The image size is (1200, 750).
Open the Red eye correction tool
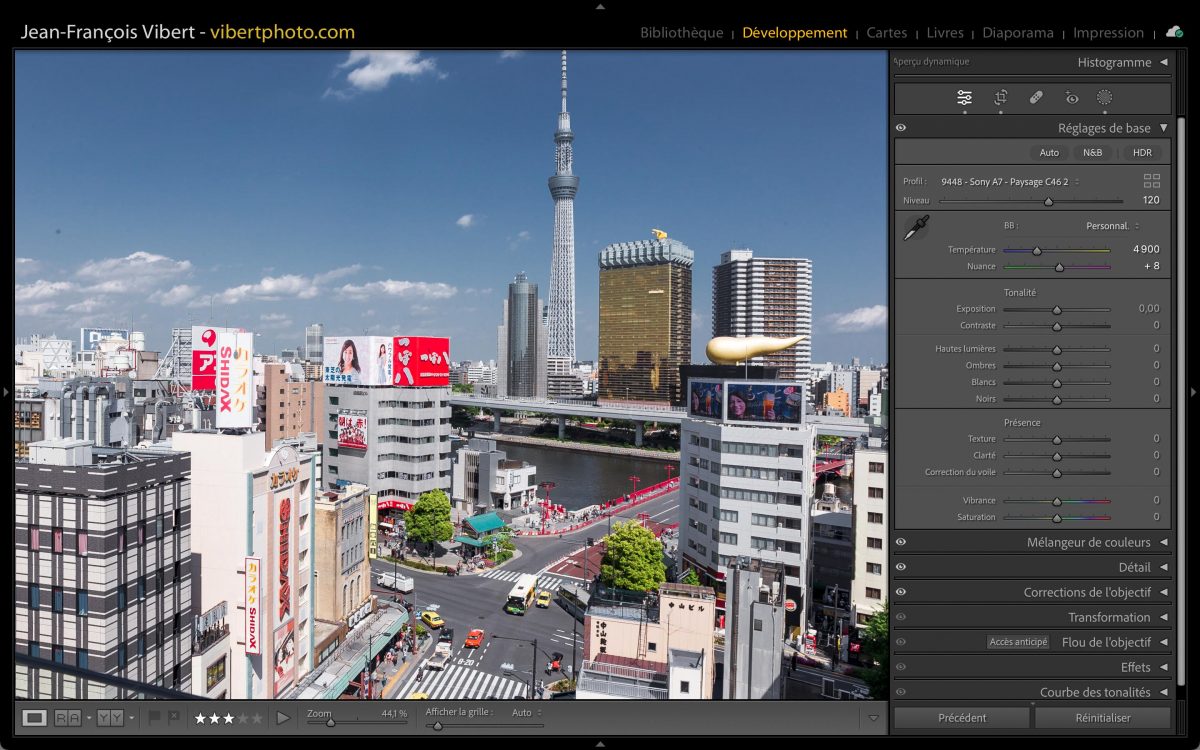tap(1072, 97)
